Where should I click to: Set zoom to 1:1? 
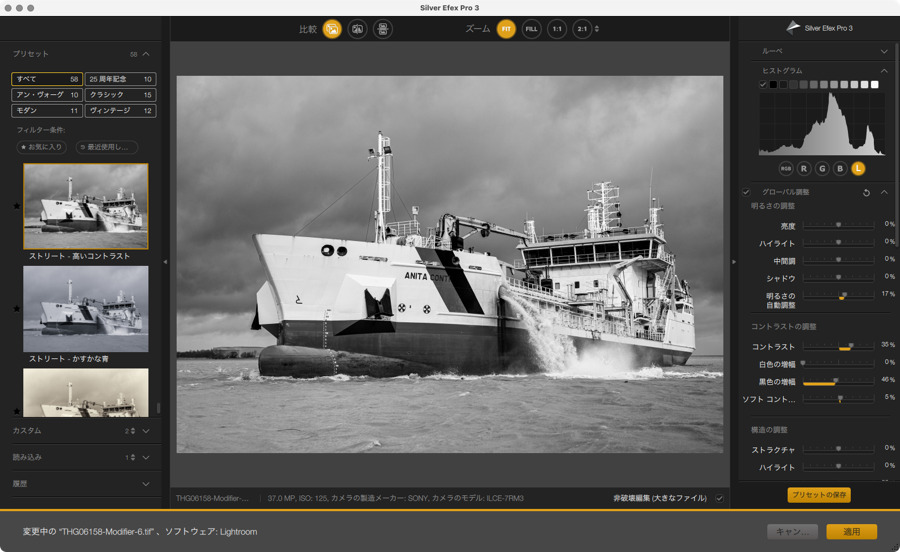[x=557, y=29]
